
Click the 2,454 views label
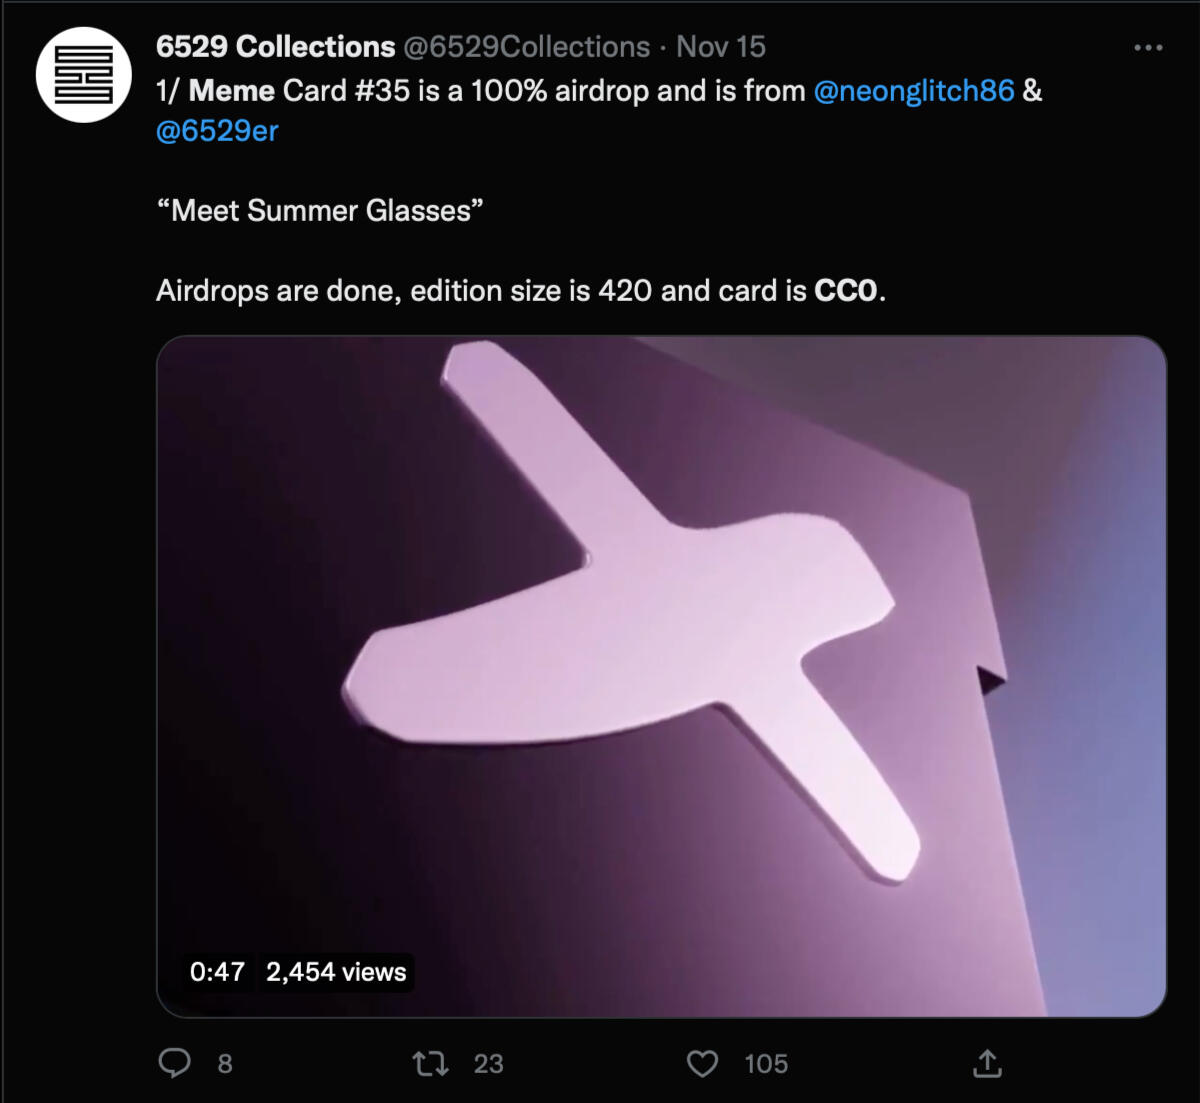pyautogui.click(x=336, y=972)
